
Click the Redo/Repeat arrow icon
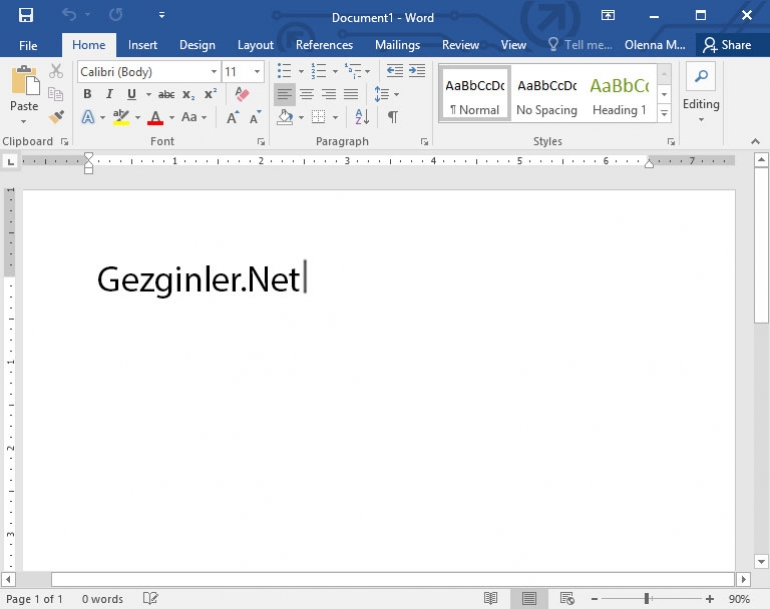[x=116, y=15]
